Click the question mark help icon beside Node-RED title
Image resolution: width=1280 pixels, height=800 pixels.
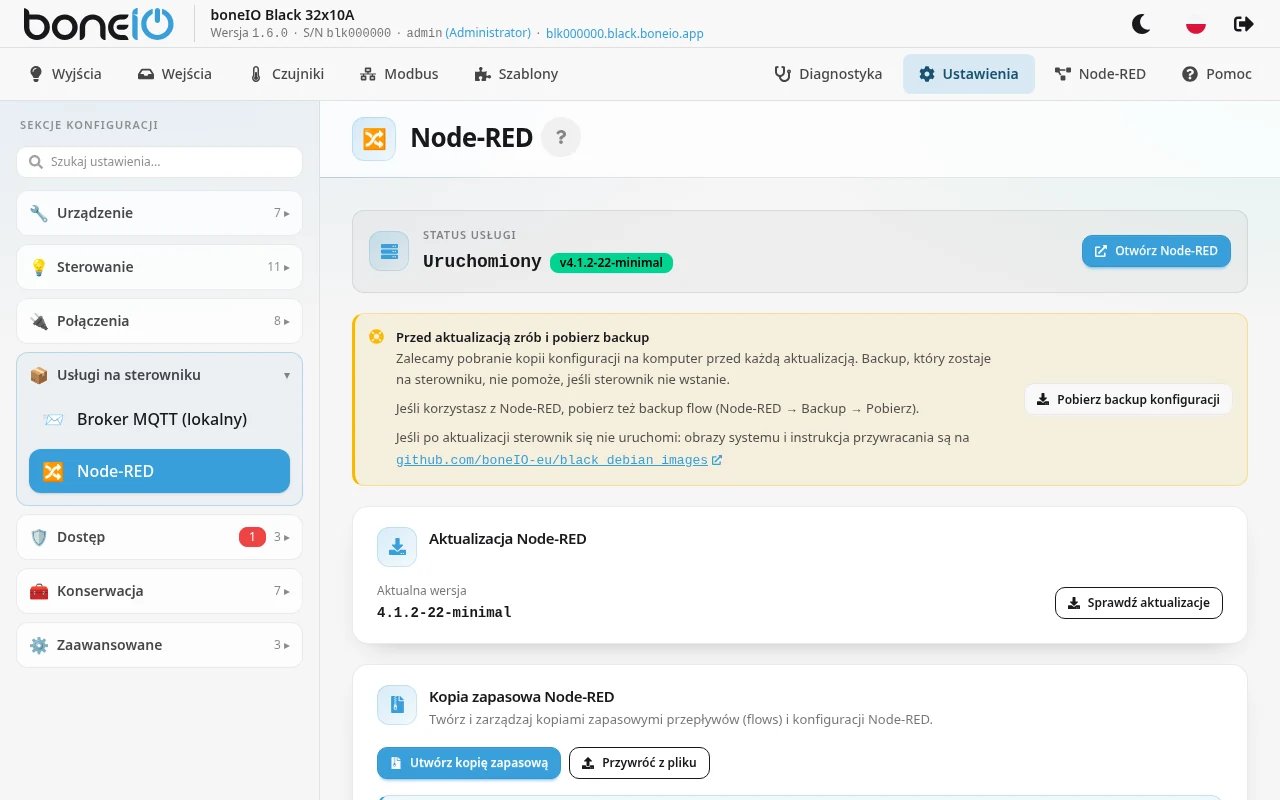[x=561, y=138]
